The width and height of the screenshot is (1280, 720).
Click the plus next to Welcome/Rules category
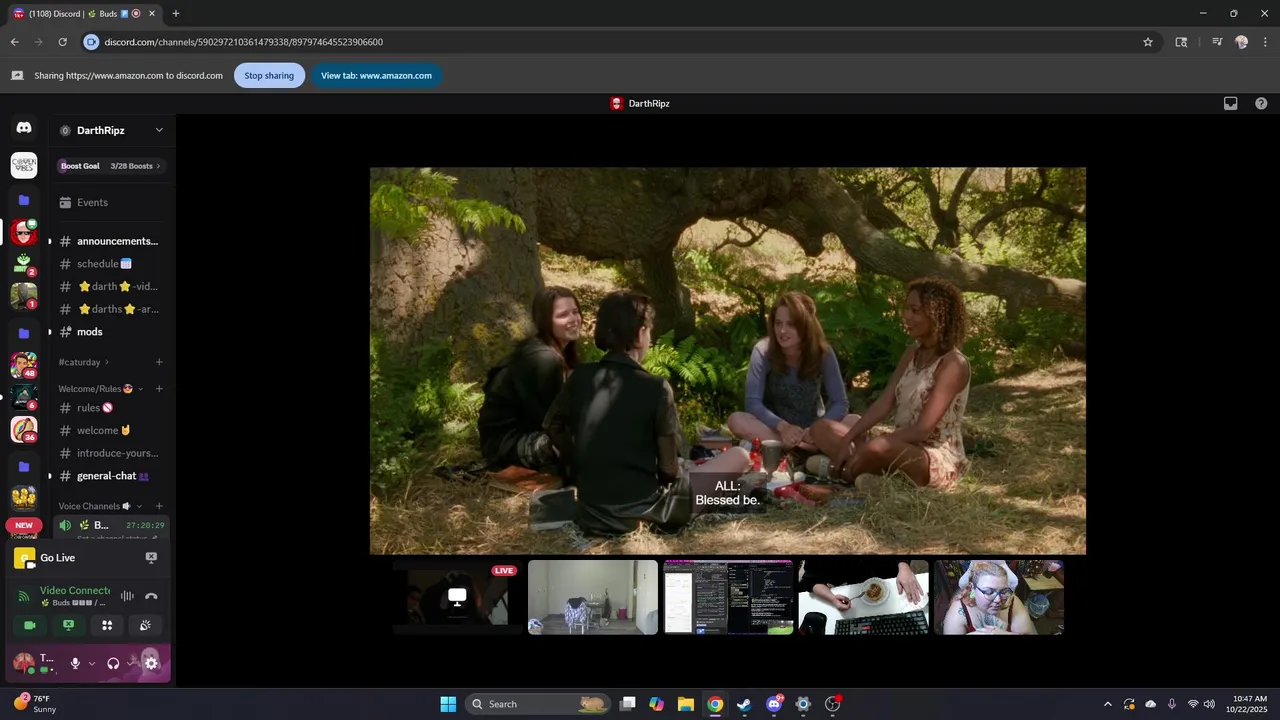tap(159, 389)
